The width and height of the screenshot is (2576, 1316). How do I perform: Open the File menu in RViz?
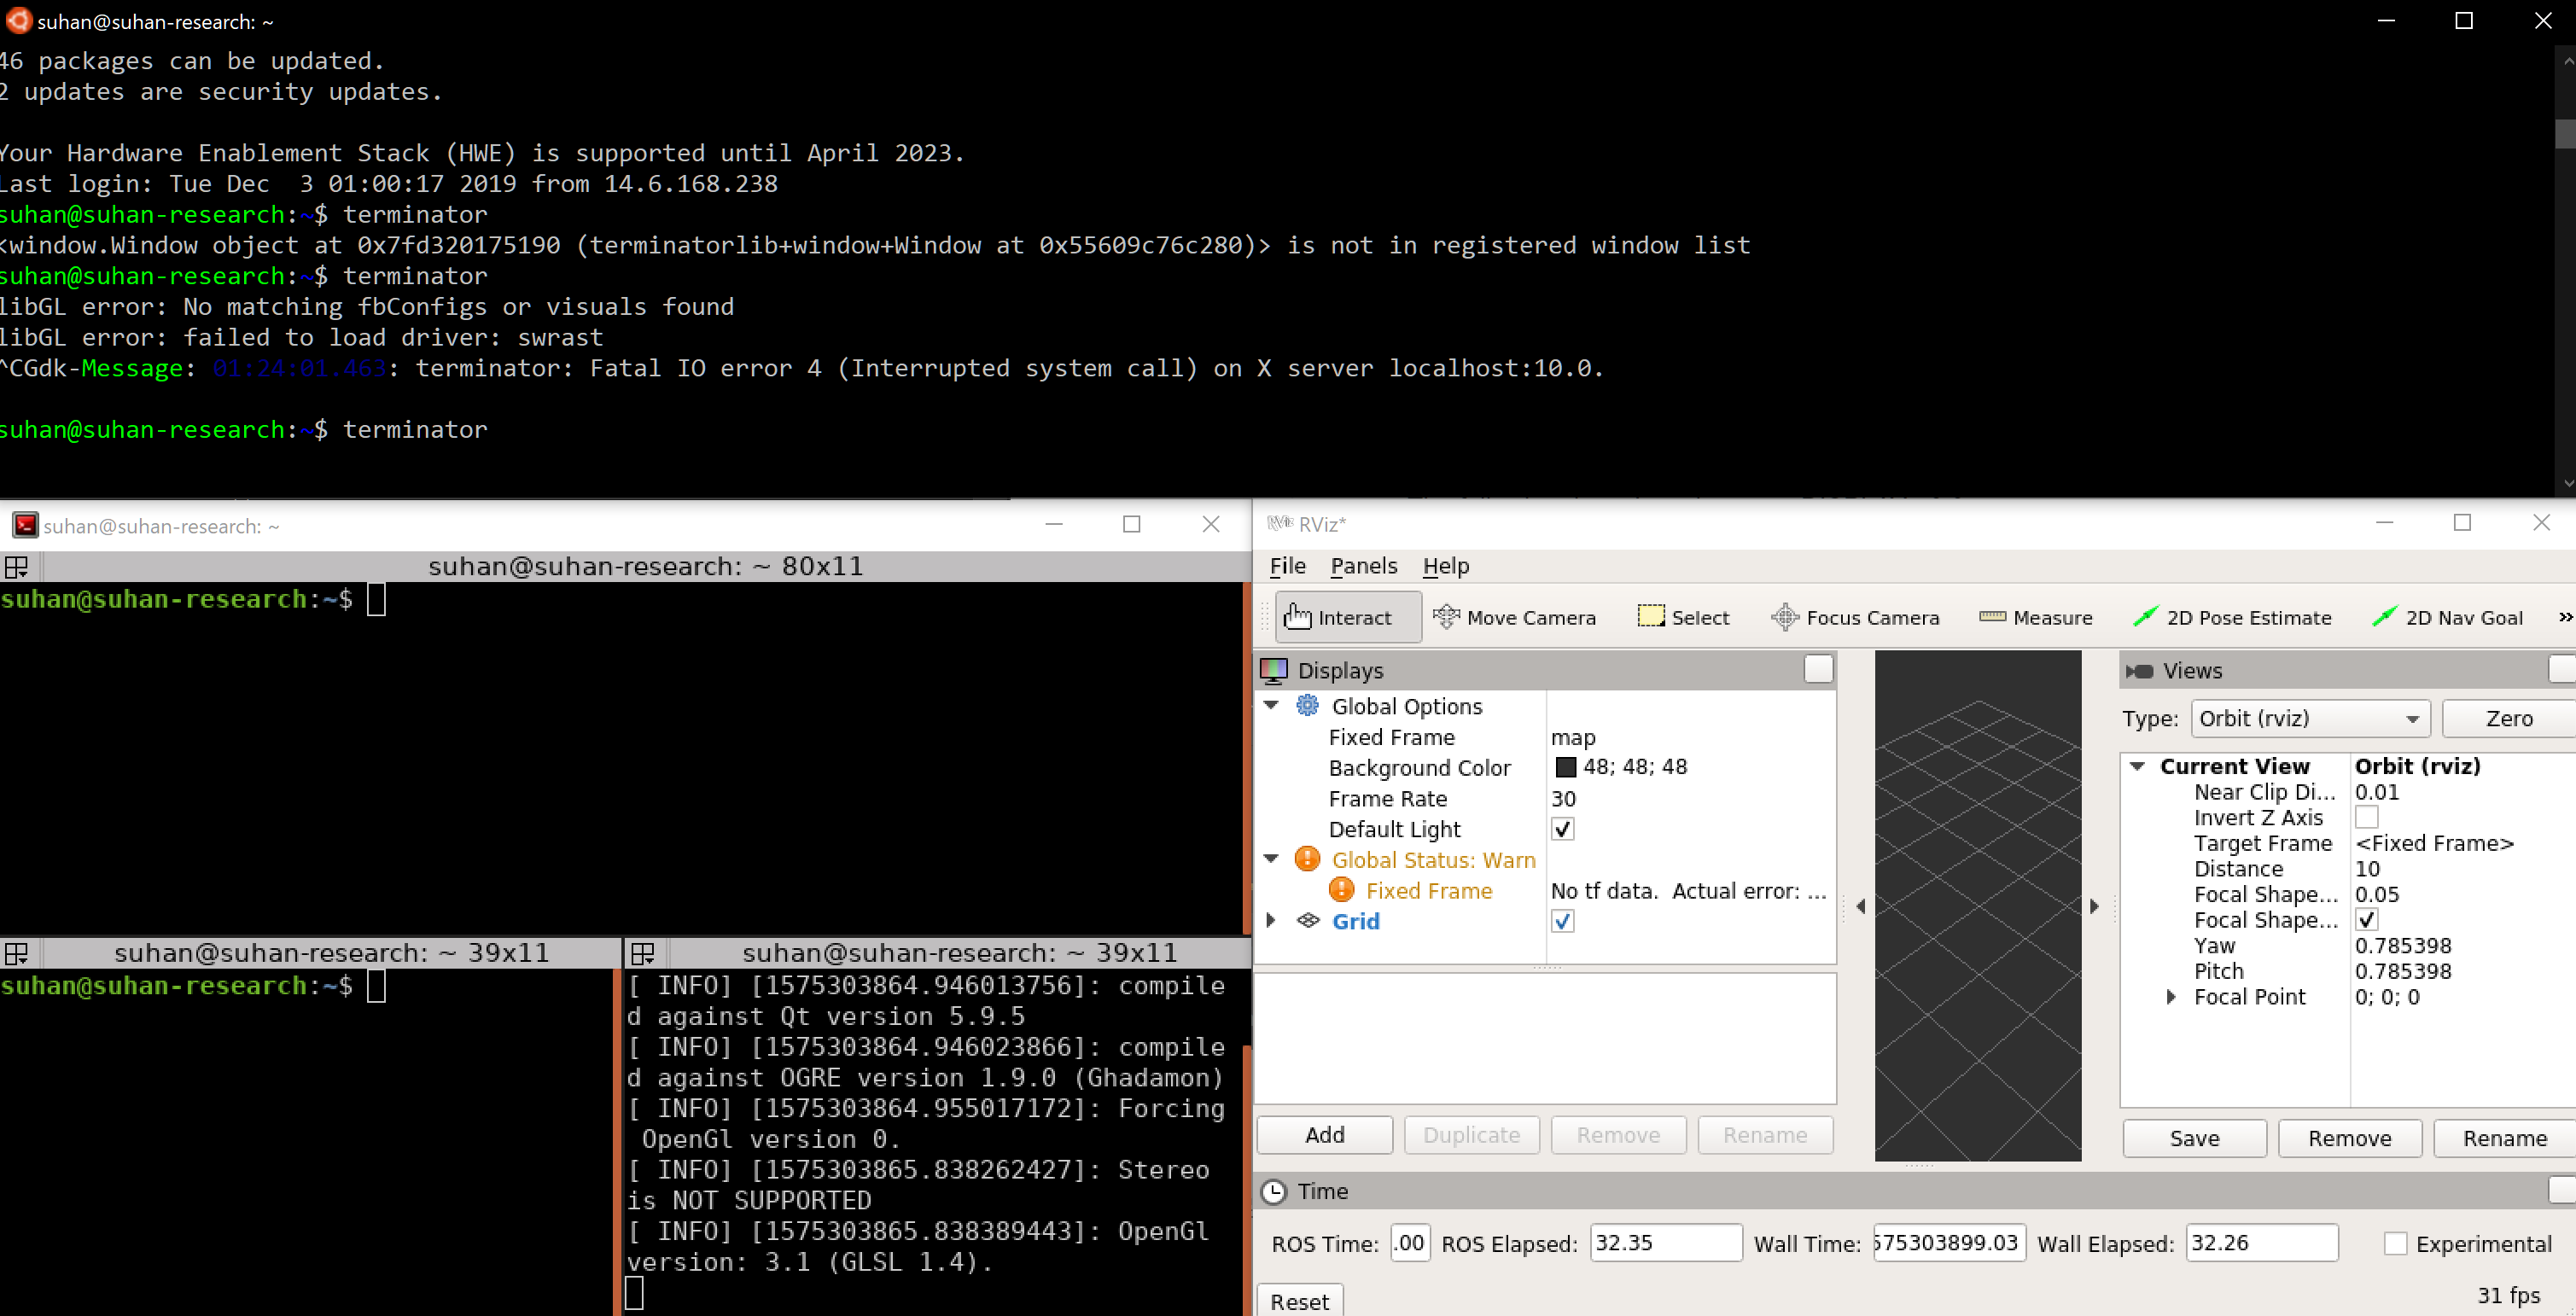1287,566
